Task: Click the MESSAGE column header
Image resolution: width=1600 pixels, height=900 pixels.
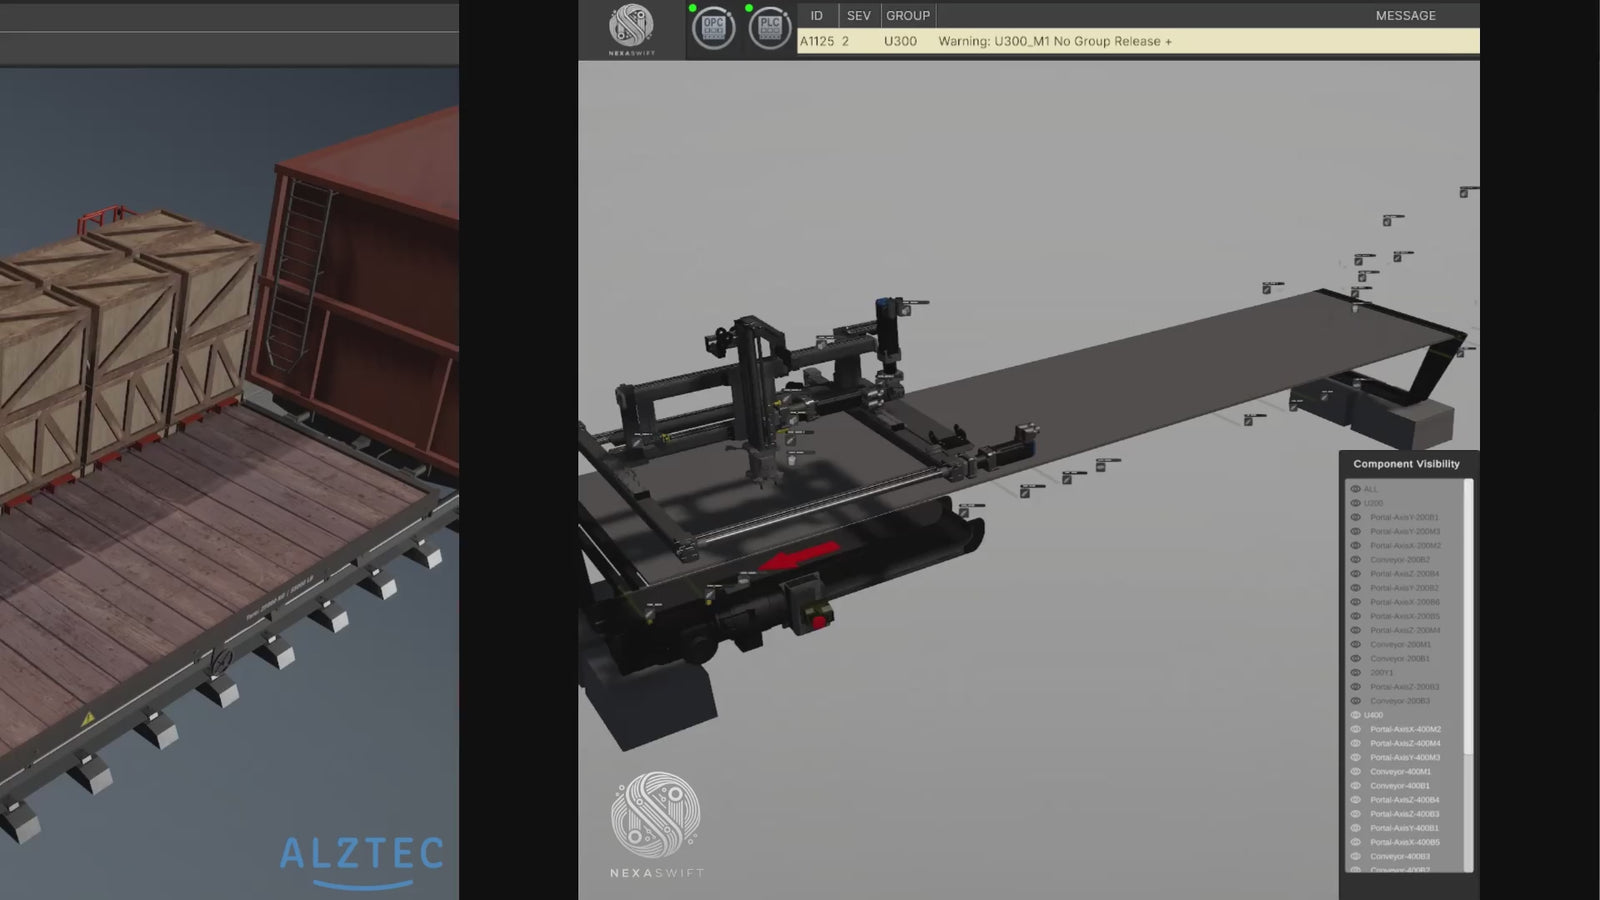Action: point(1405,16)
